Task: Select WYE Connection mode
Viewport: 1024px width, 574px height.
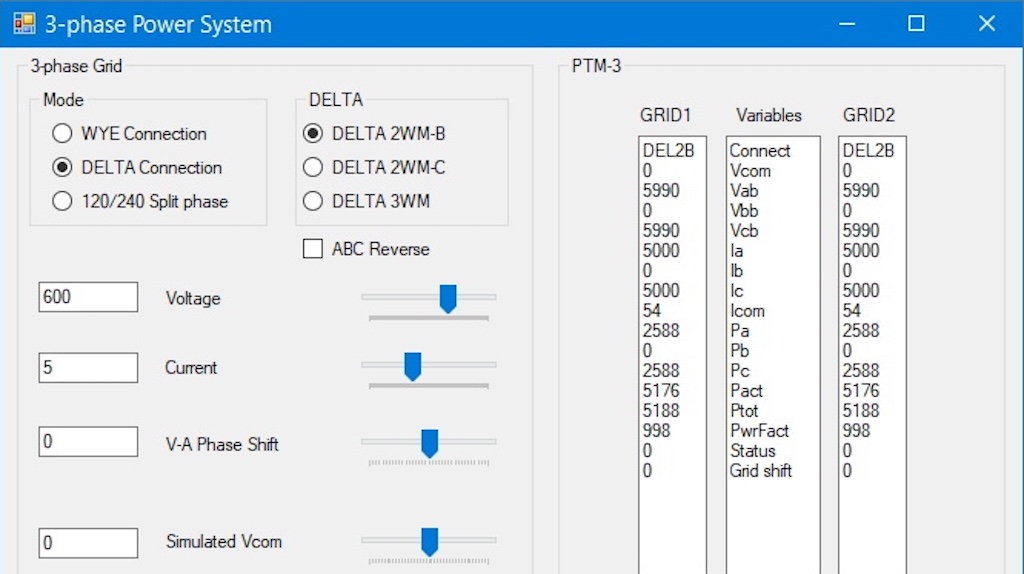Action: click(x=63, y=134)
